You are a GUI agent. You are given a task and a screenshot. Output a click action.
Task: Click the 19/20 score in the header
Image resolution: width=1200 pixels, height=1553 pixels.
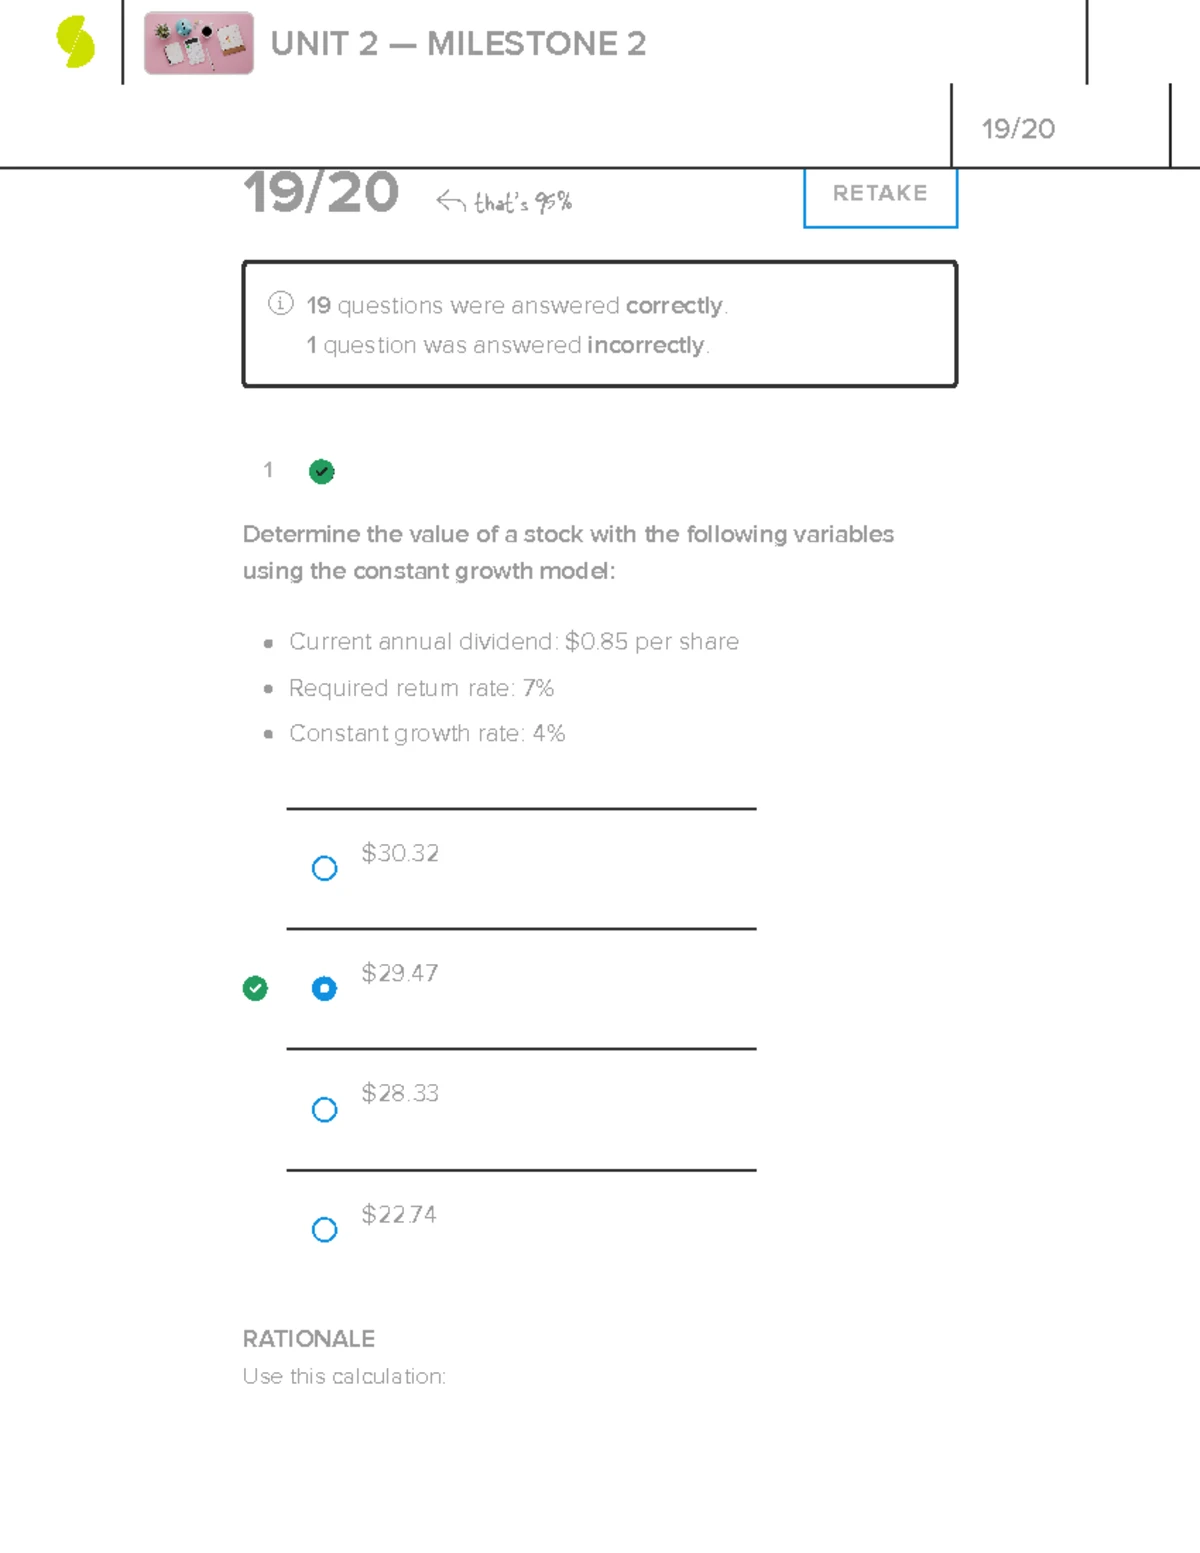1018,129
